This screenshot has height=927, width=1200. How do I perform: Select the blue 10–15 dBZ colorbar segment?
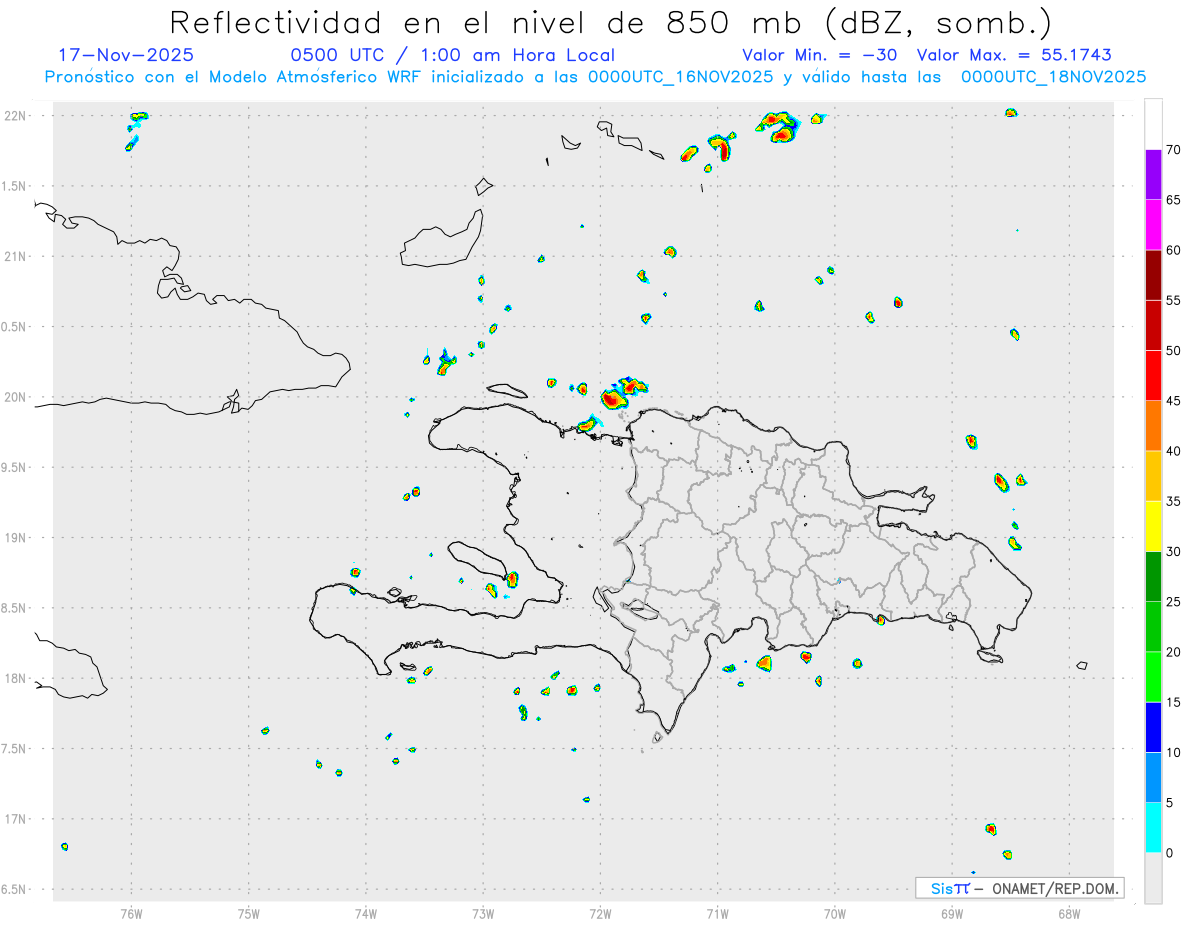pyautogui.click(x=1153, y=727)
